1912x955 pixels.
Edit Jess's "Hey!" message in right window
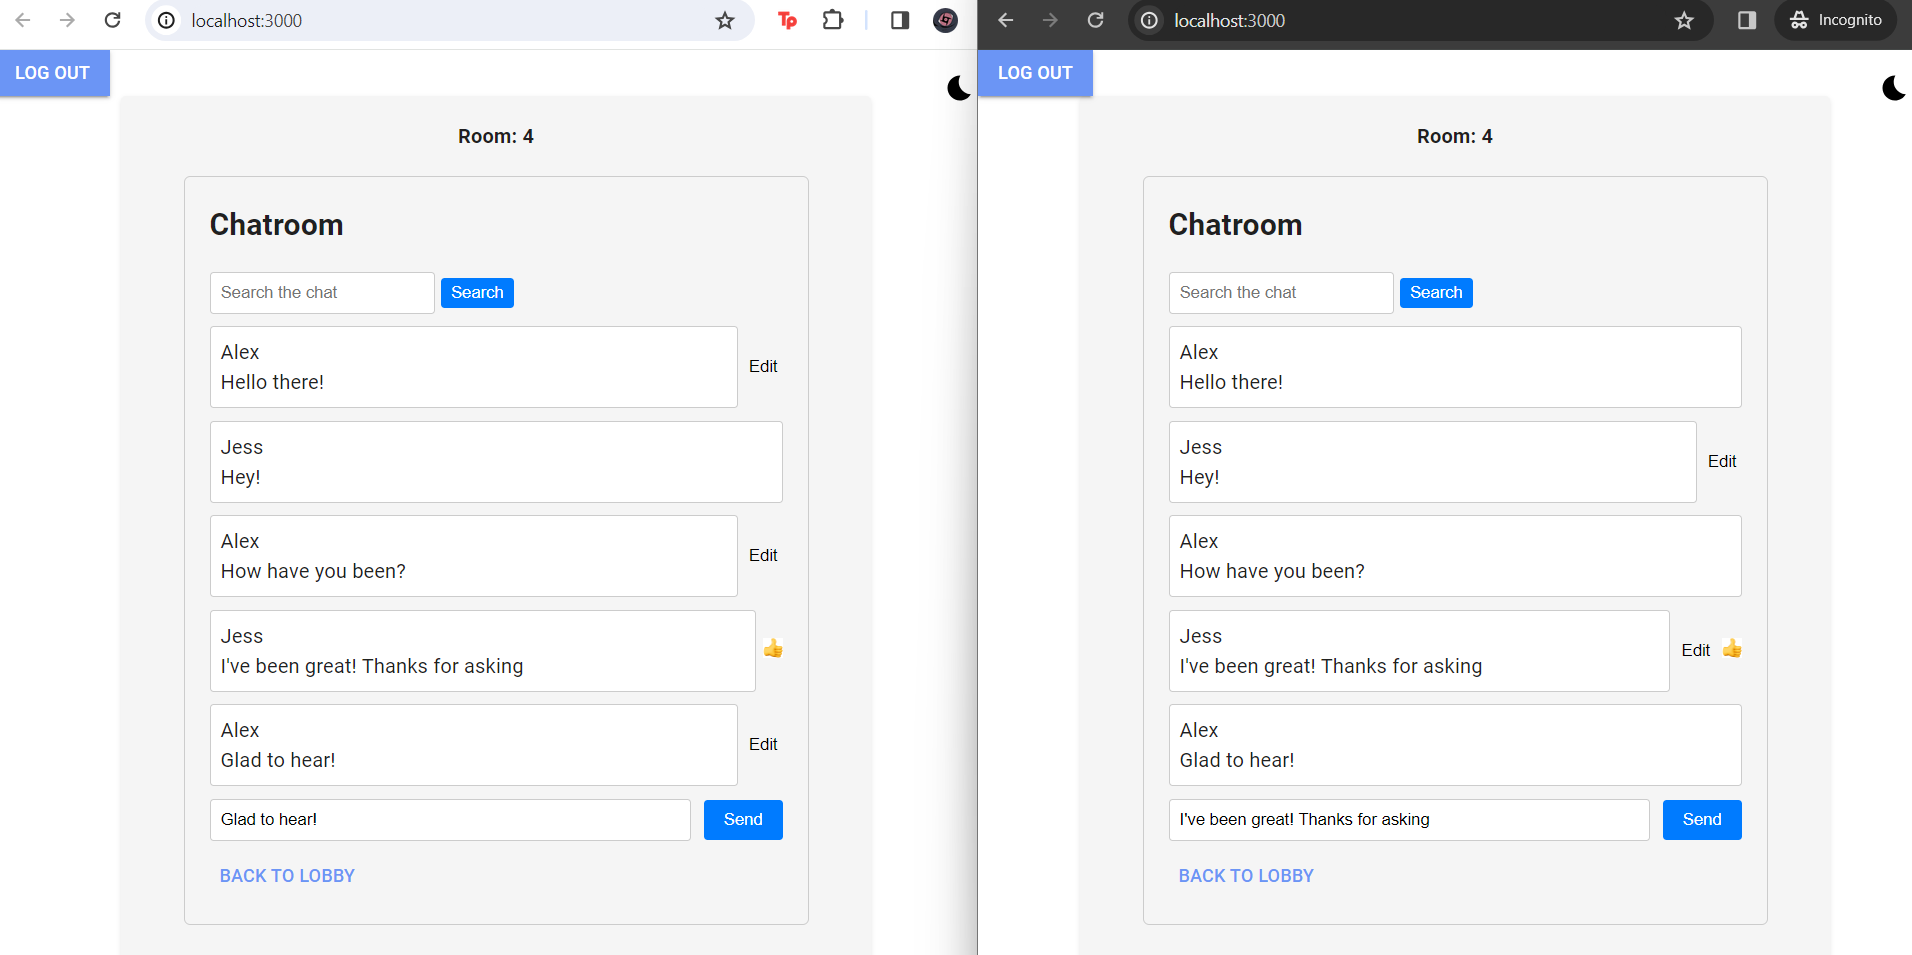[x=1721, y=461]
